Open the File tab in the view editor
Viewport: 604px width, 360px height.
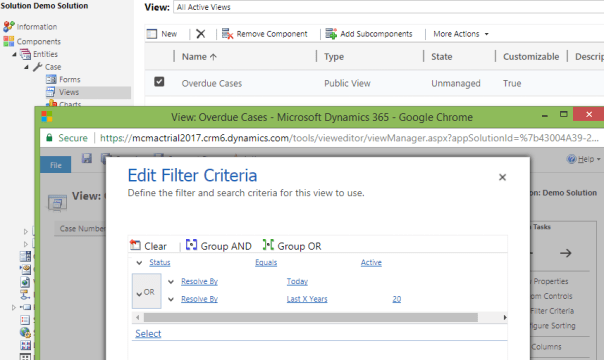[55, 165]
